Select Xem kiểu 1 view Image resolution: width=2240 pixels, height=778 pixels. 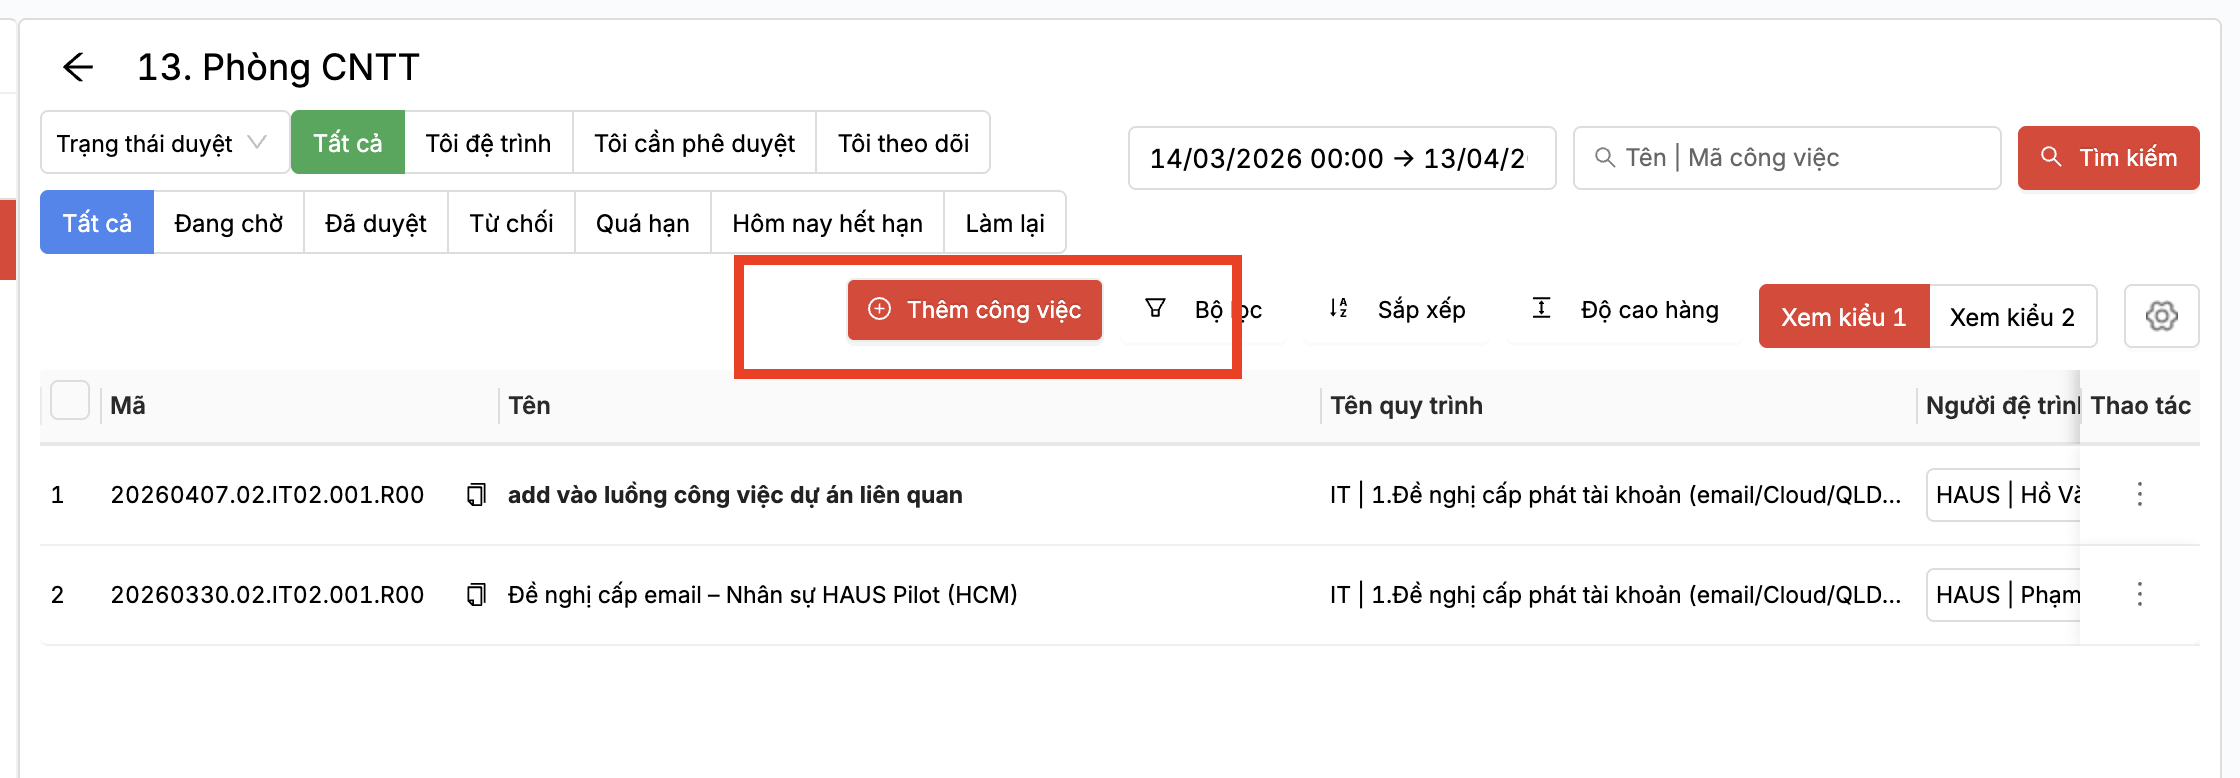pyautogui.click(x=1843, y=317)
